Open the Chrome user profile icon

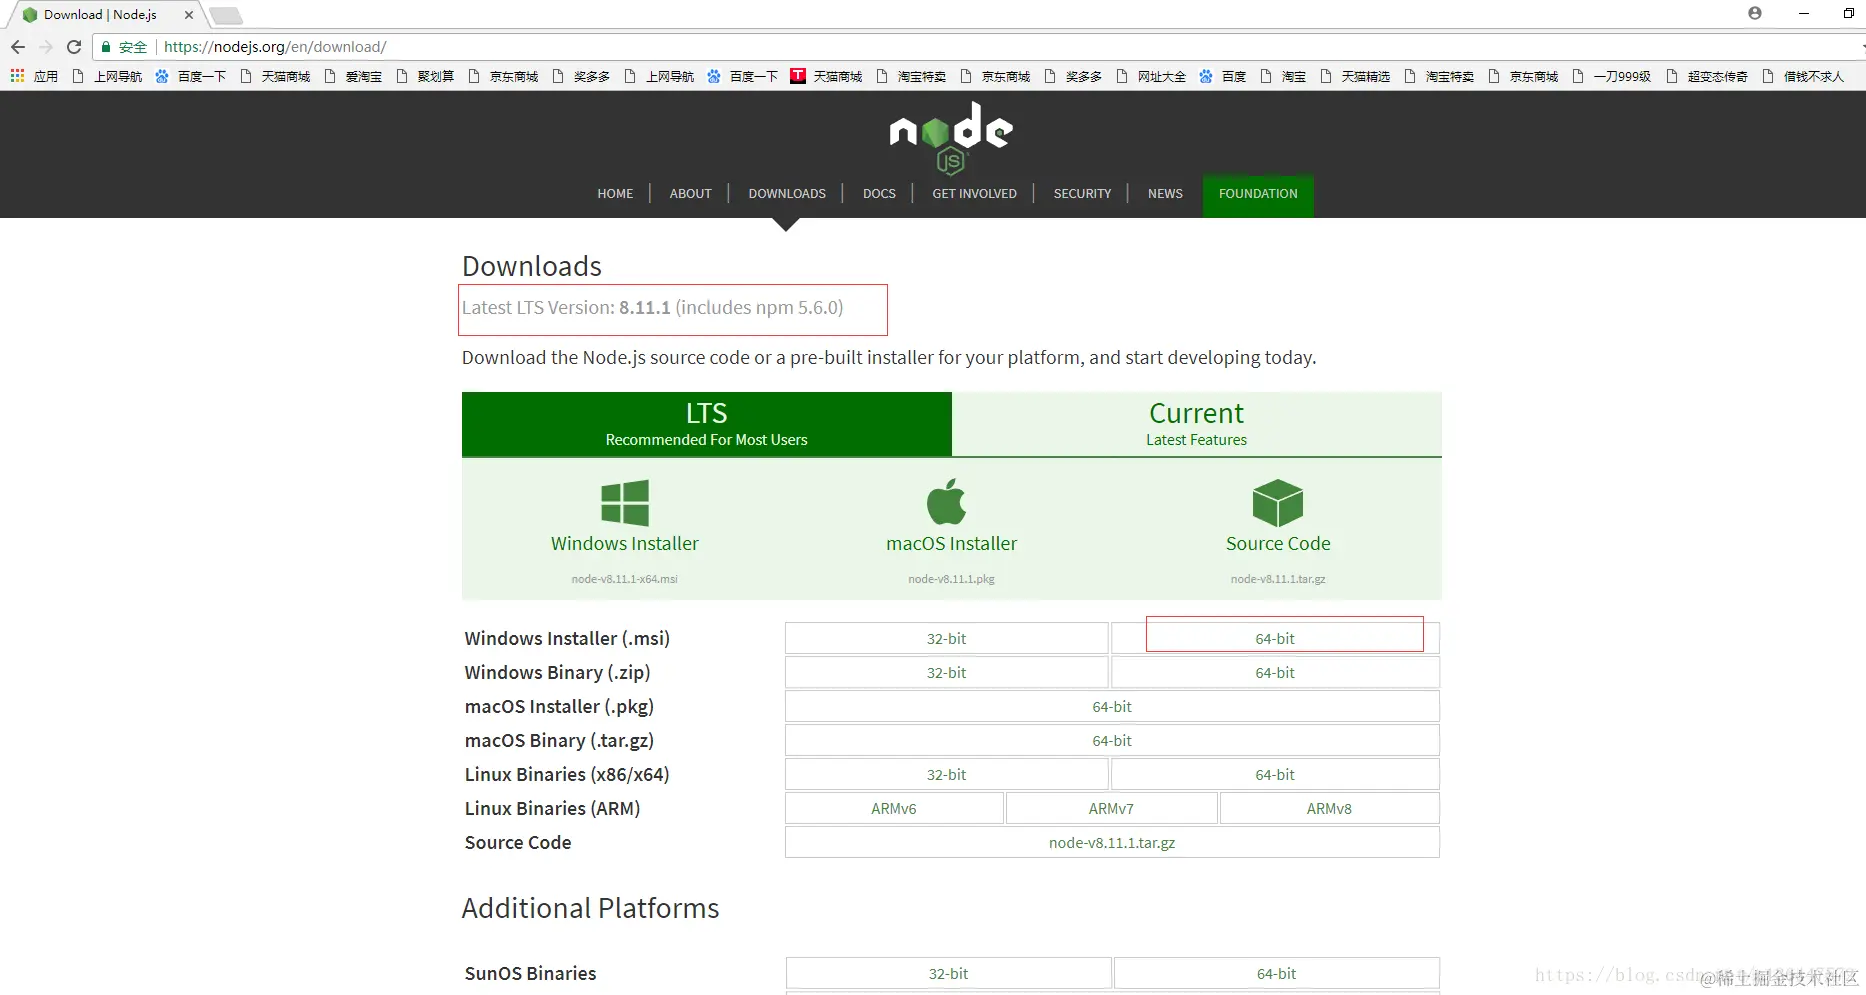pos(1755,13)
